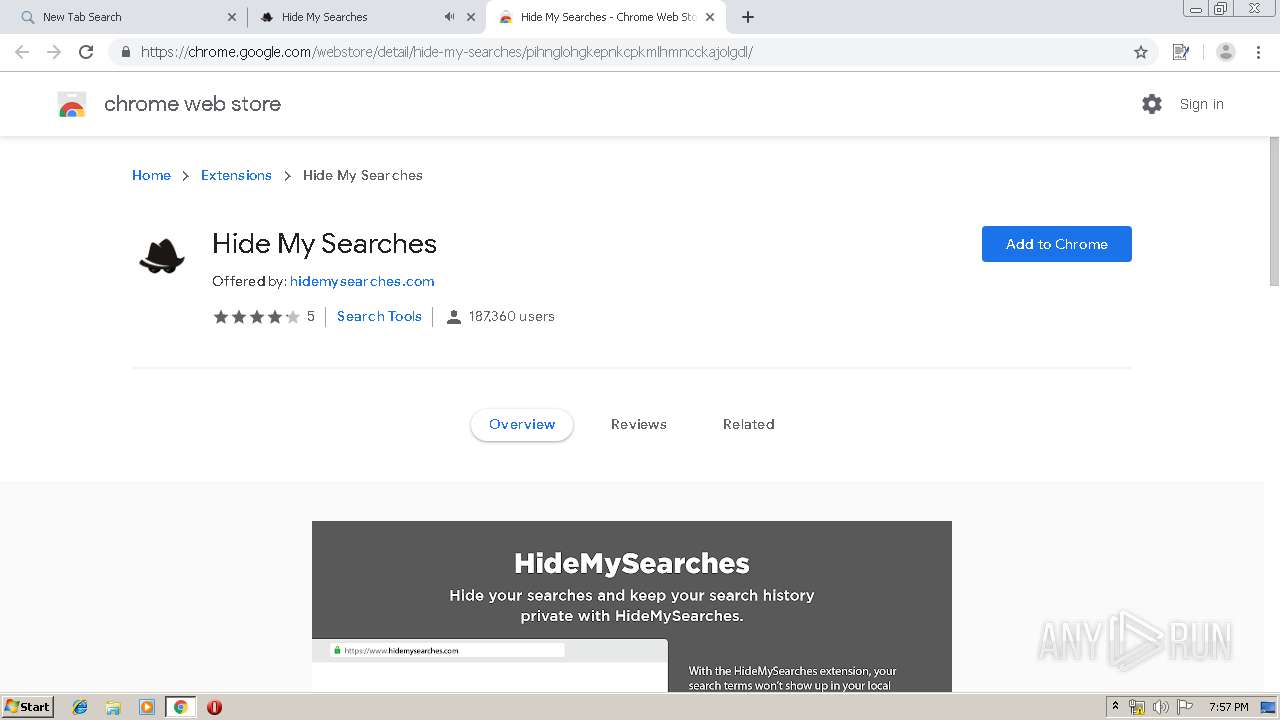
Task: Open the extension icon next to the bookmark star
Action: point(1181,52)
